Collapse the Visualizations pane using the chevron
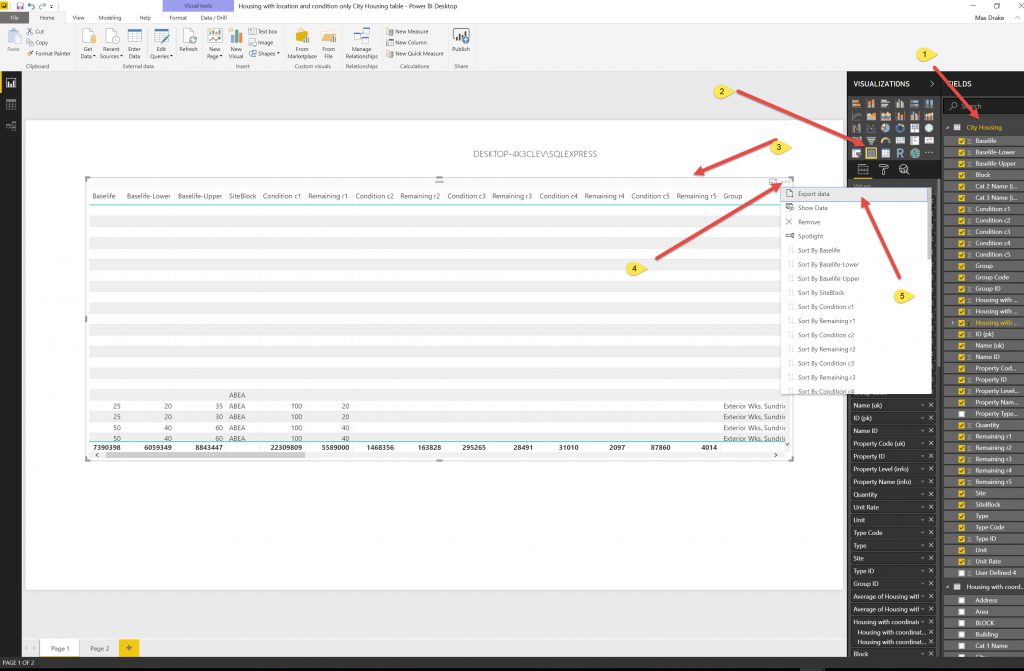The height and width of the screenshot is (671, 1024). click(x=932, y=84)
